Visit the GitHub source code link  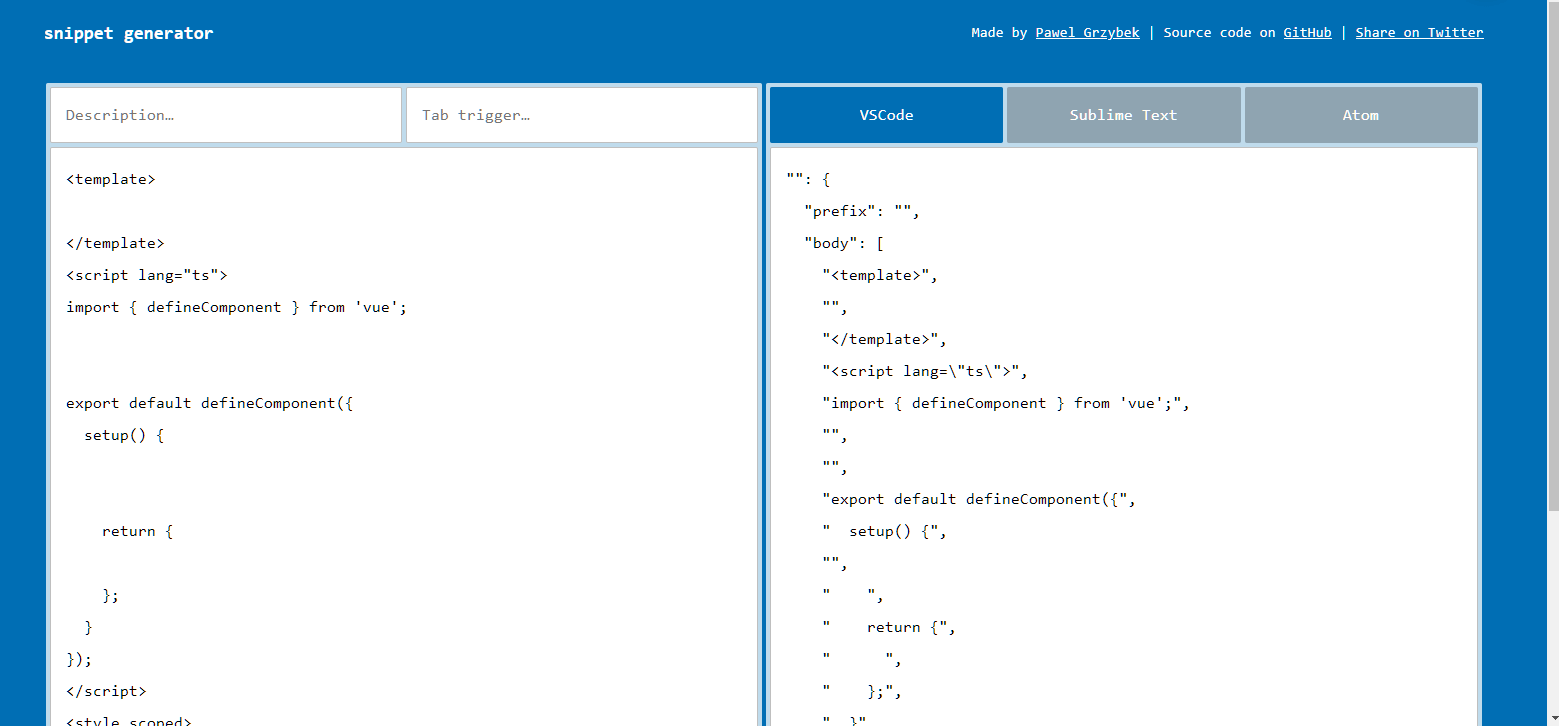click(1307, 33)
